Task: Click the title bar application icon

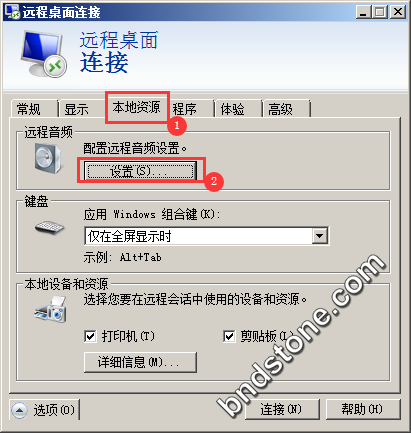Action: 13,12
